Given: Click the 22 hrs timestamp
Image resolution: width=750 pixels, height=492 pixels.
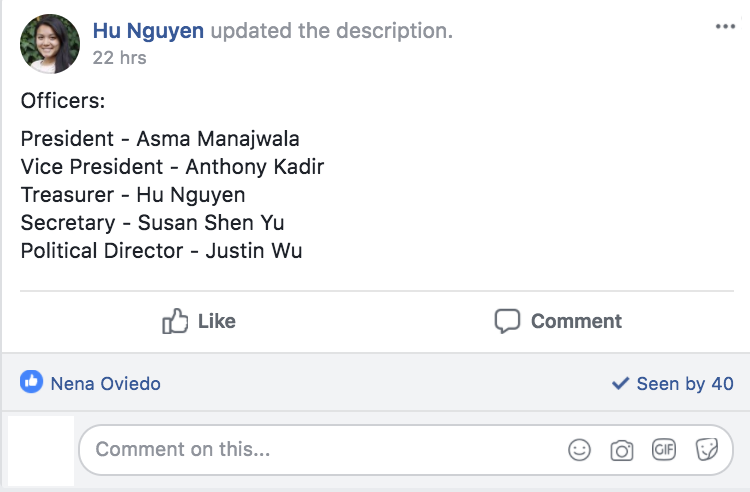Looking at the screenshot, I should pyautogui.click(x=120, y=58).
